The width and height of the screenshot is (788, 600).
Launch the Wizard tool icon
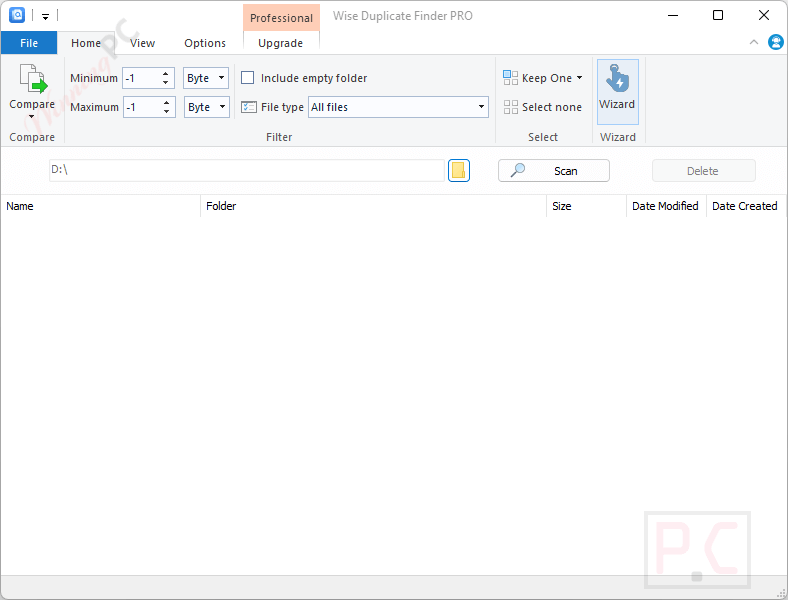[618, 78]
